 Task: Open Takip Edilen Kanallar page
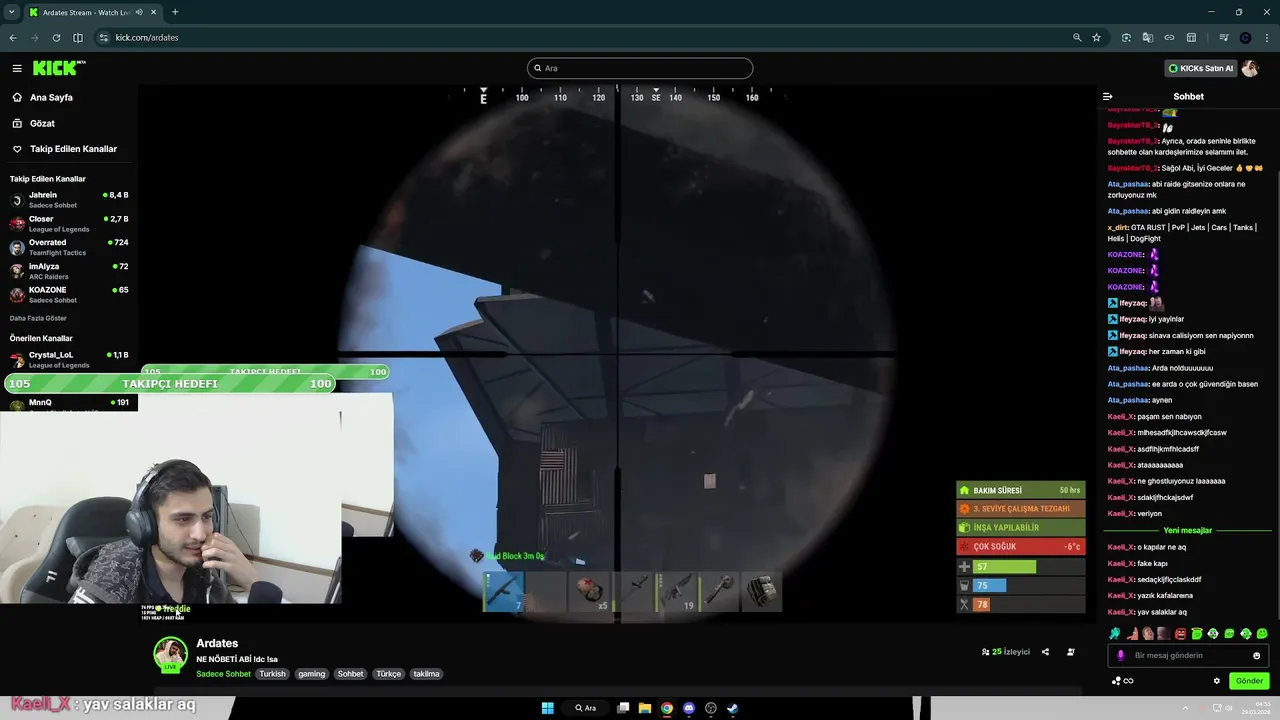click(64, 149)
